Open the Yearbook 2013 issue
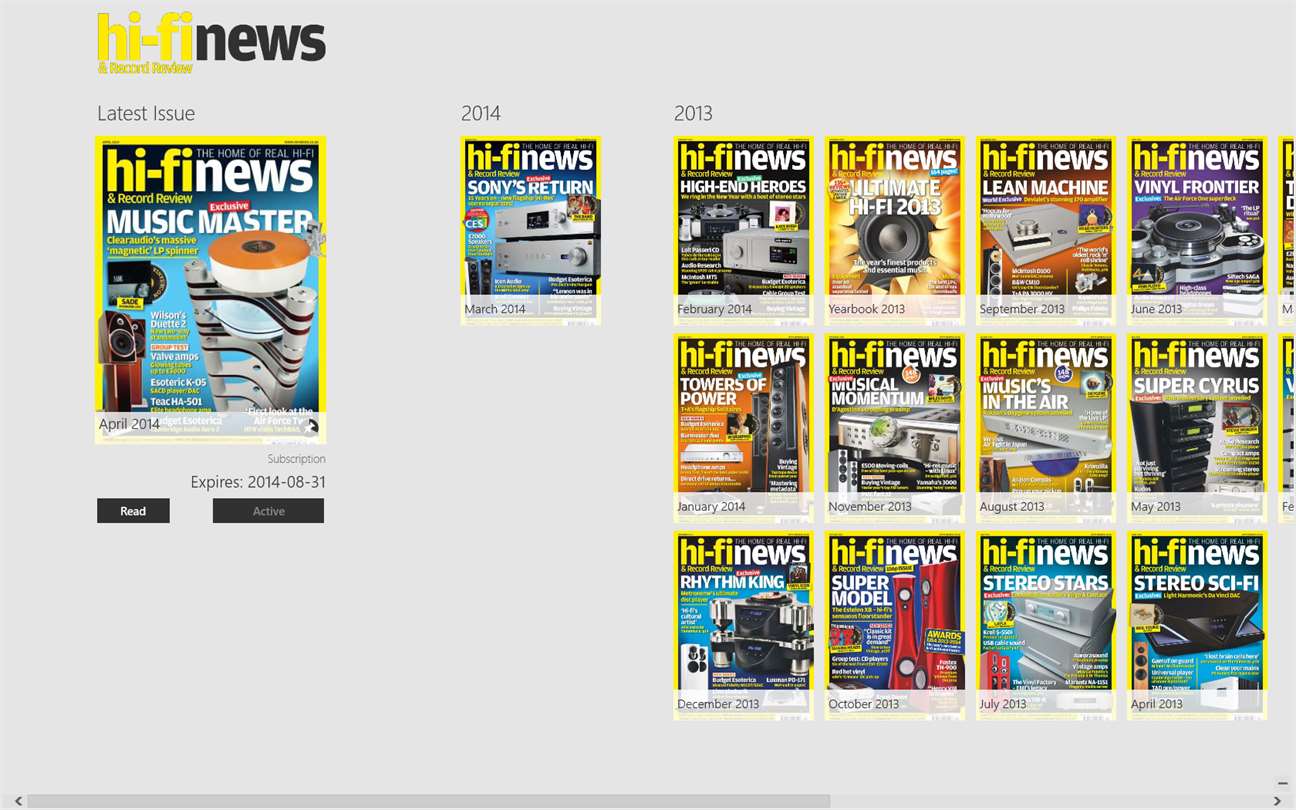Screen dimensions: 1296x810 click(x=894, y=230)
